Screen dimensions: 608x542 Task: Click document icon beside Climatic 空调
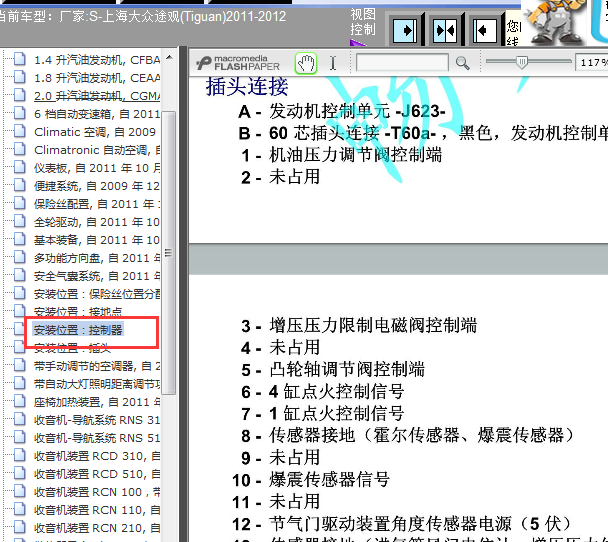(20, 131)
